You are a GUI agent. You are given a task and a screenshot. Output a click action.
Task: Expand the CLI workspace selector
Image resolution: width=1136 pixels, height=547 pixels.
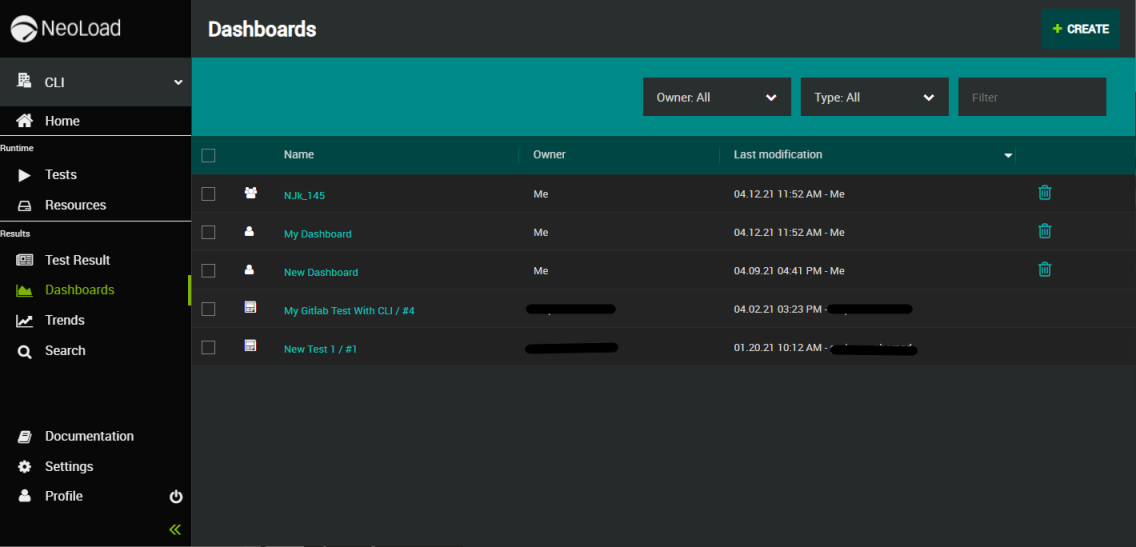96,82
